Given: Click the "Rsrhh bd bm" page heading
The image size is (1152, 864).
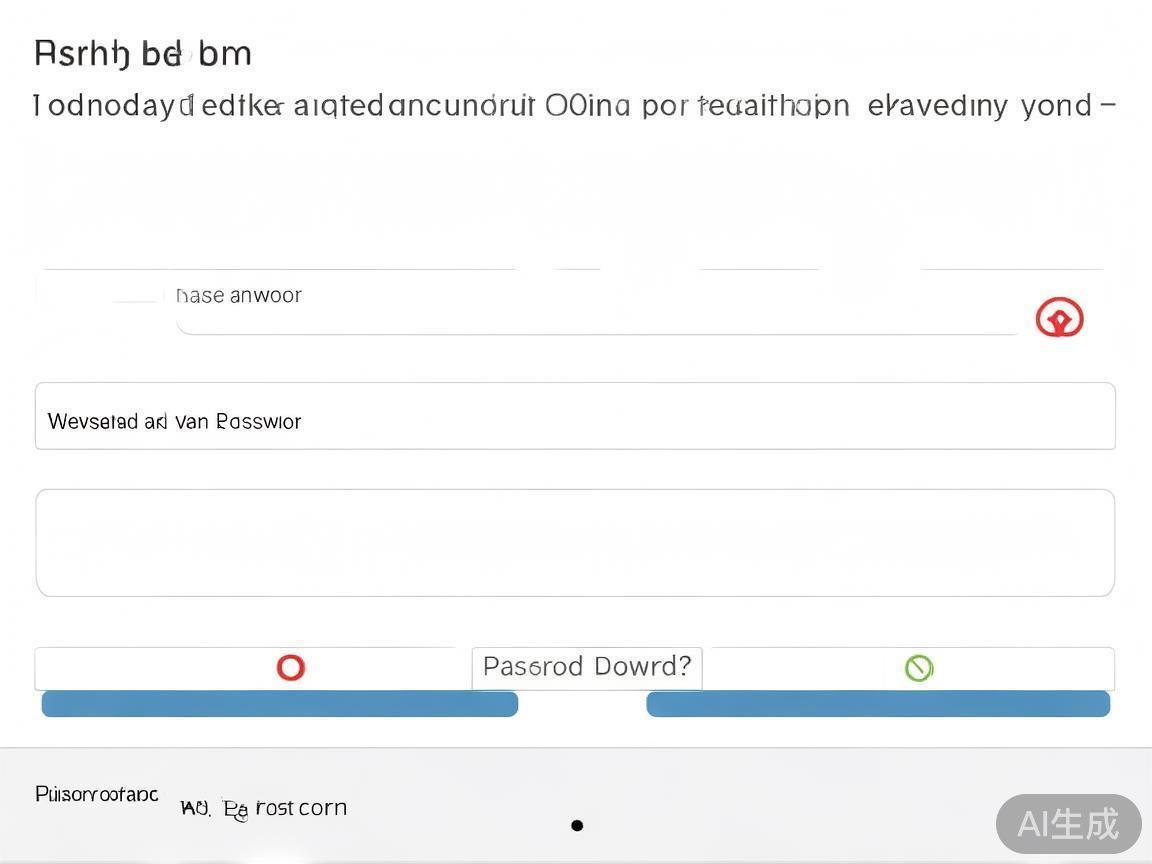Looking at the screenshot, I should (142, 53).
